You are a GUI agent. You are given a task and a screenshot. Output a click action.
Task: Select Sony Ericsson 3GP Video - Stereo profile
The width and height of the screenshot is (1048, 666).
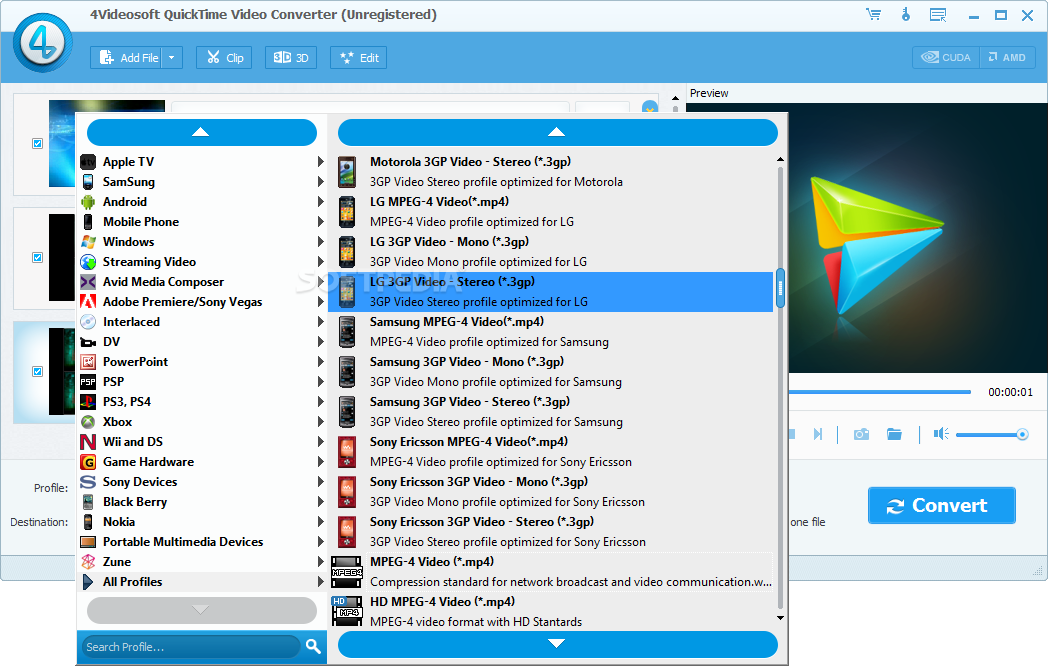click(x=551, y=532)
